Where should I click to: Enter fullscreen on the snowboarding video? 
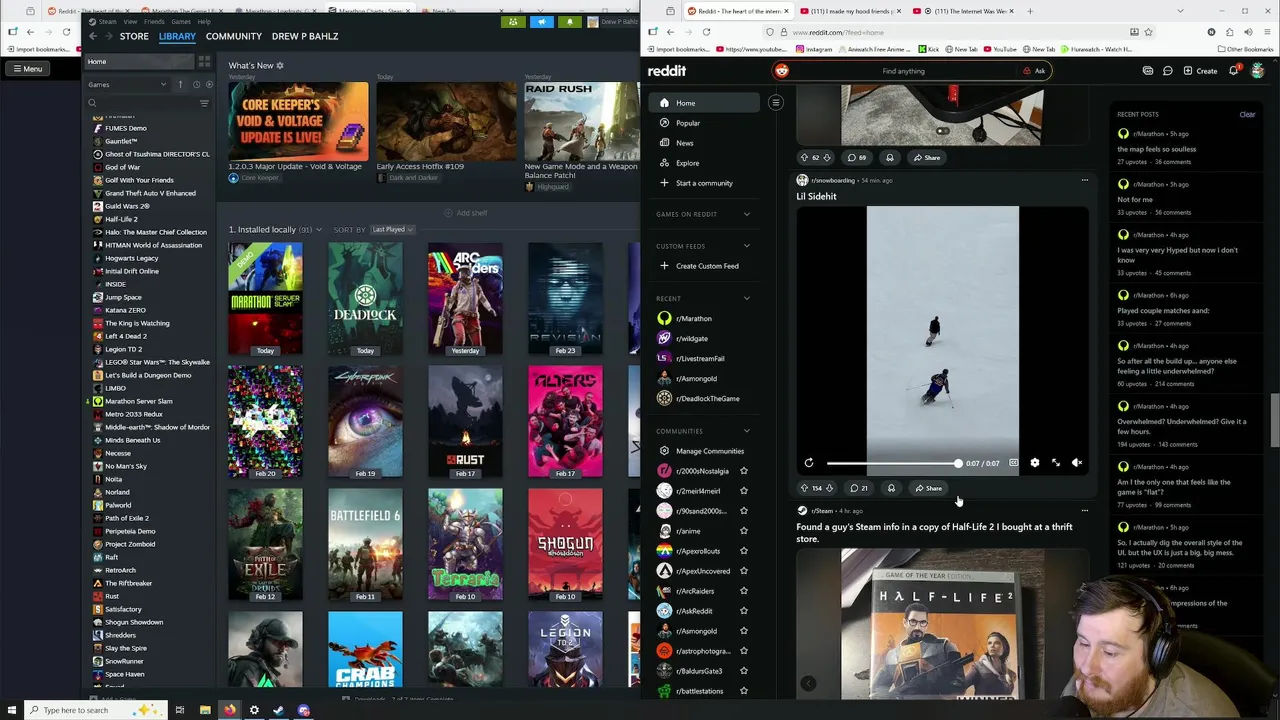tap(1055, 463)
